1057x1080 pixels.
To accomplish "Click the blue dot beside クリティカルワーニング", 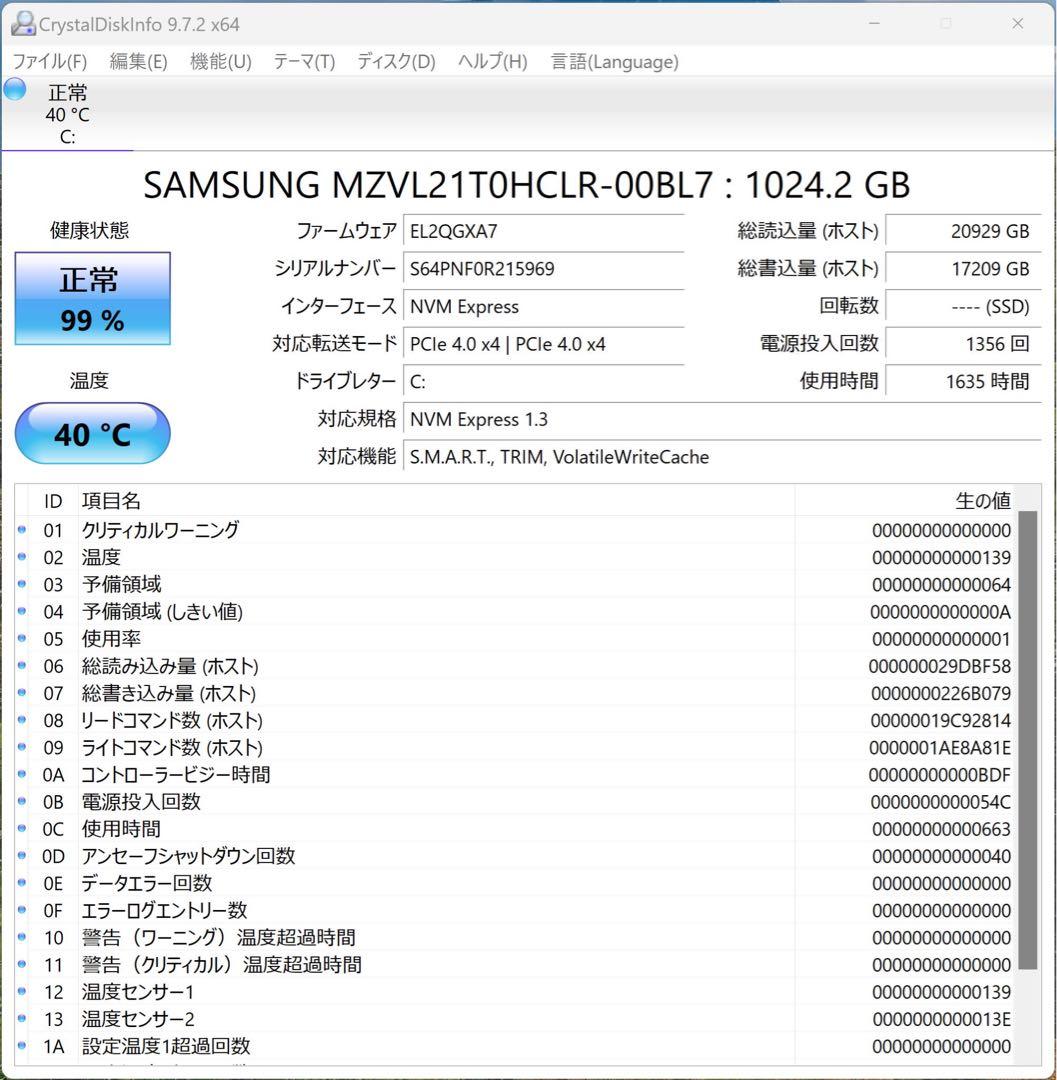I will pyautogui.click(x=22, y=529).
